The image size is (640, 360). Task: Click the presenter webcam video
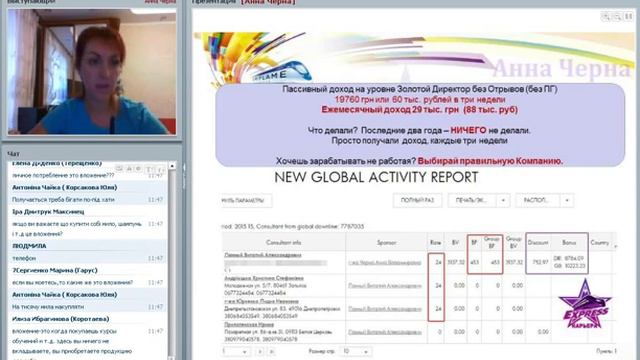click(x=92, y=72)
